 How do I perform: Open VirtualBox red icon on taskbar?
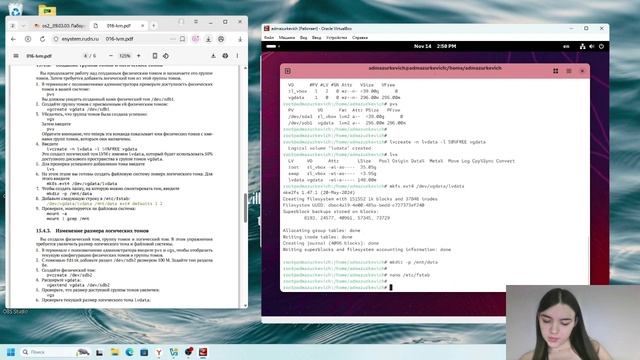pyautogui.click(x=203, y=352)
